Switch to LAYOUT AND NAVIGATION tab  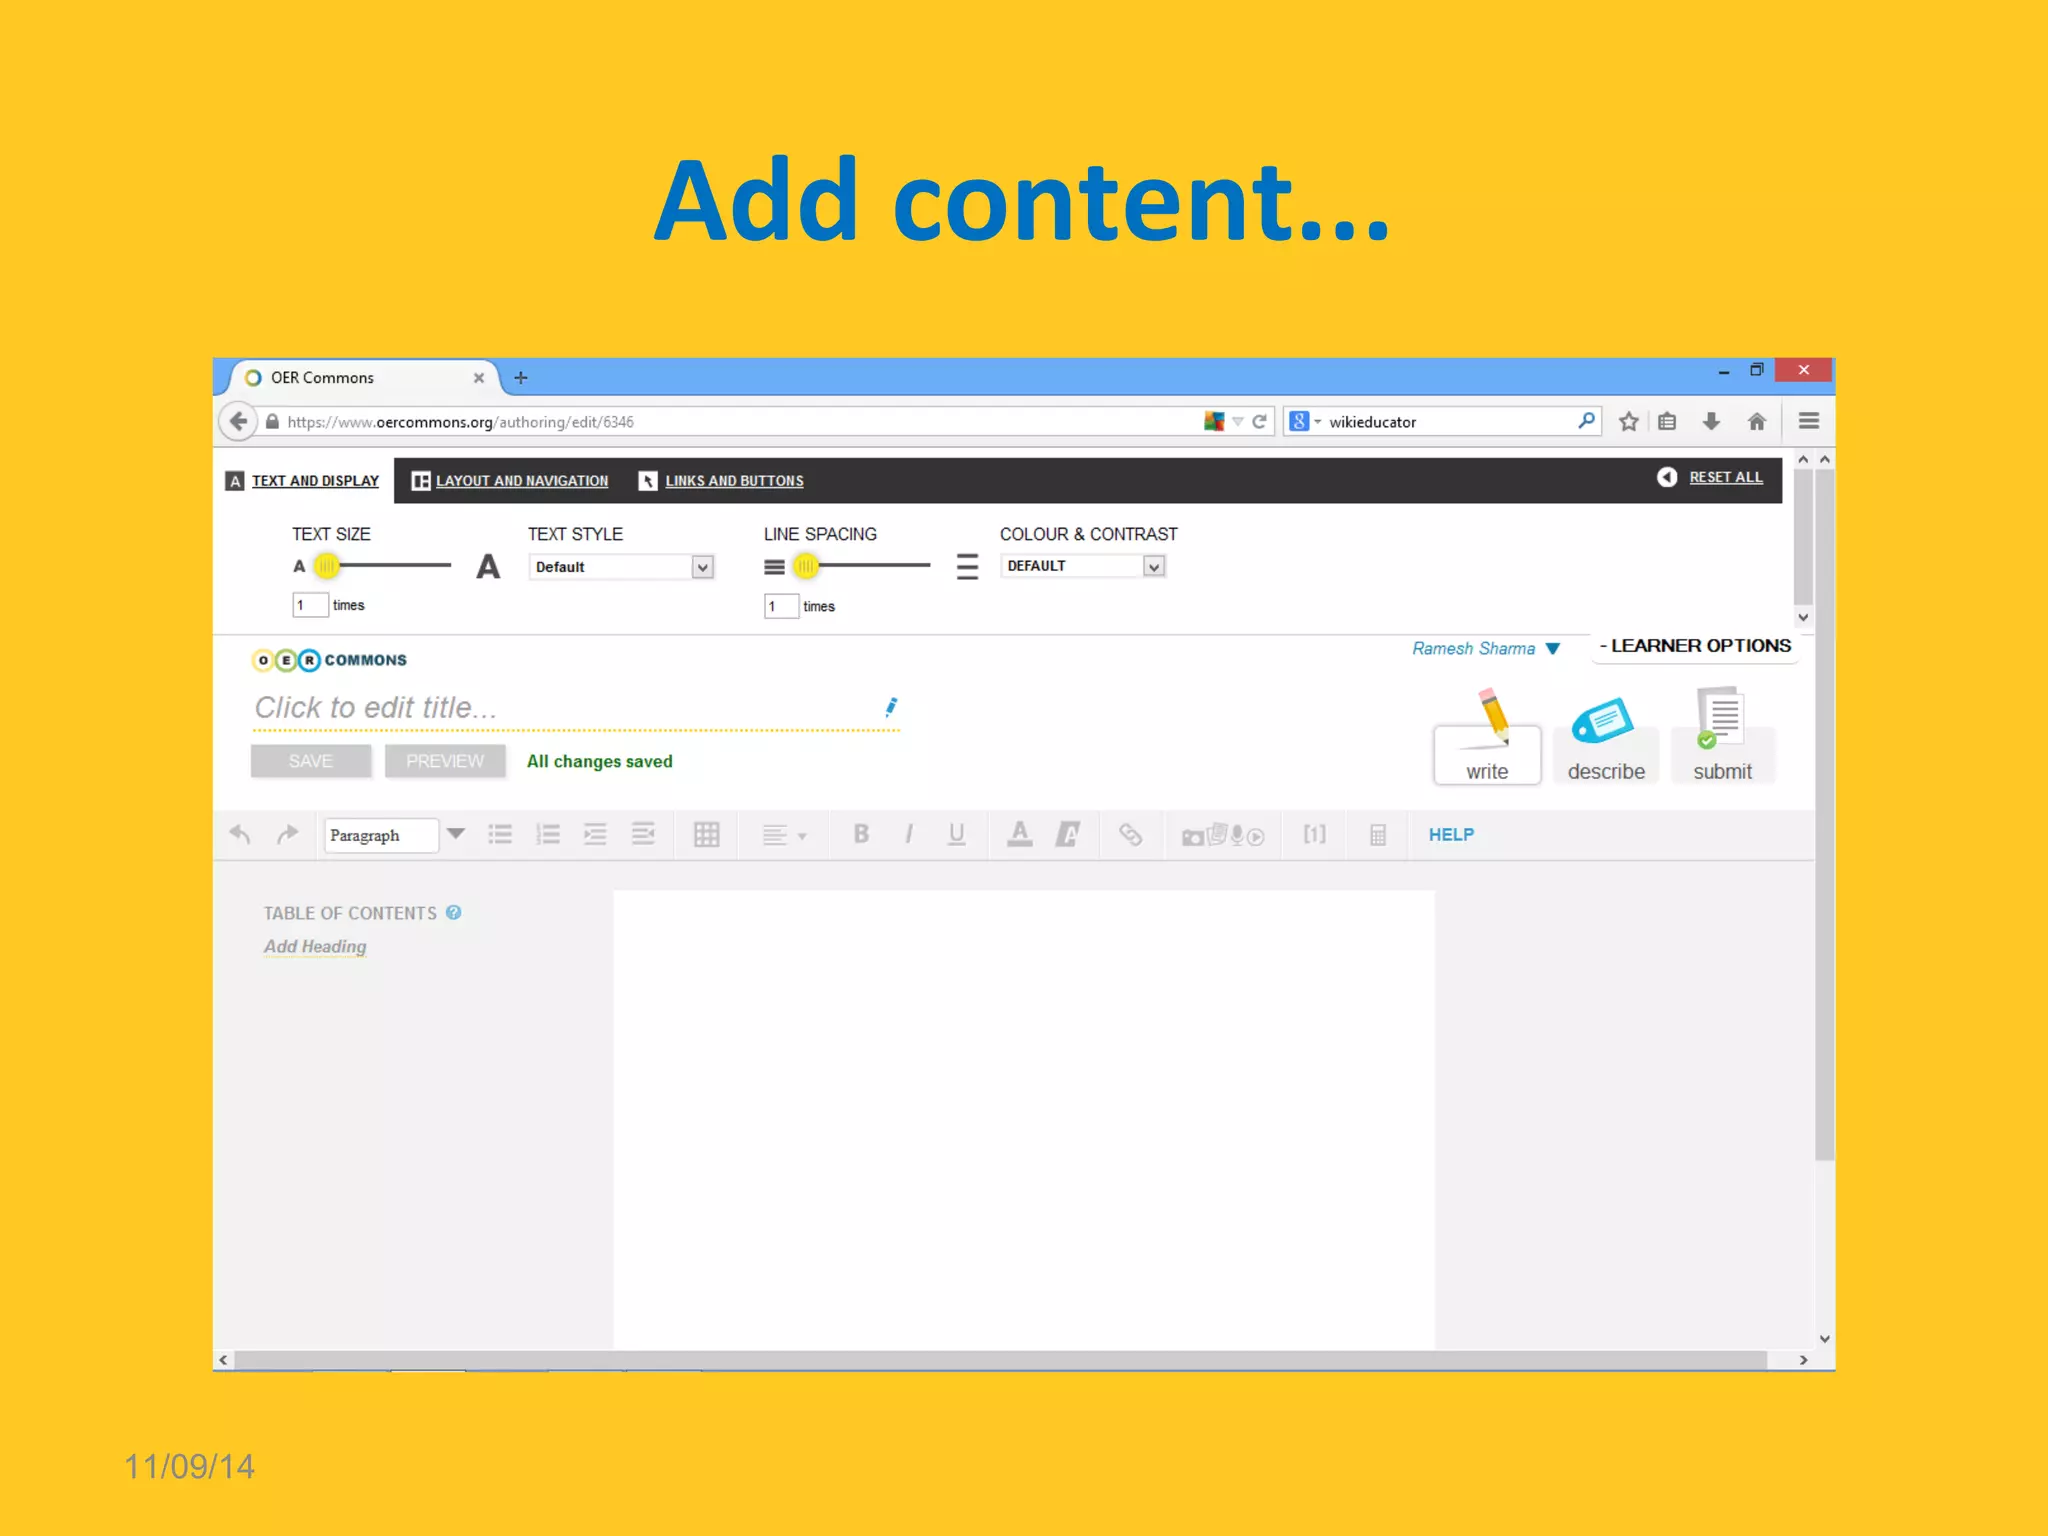coord(510,481)
